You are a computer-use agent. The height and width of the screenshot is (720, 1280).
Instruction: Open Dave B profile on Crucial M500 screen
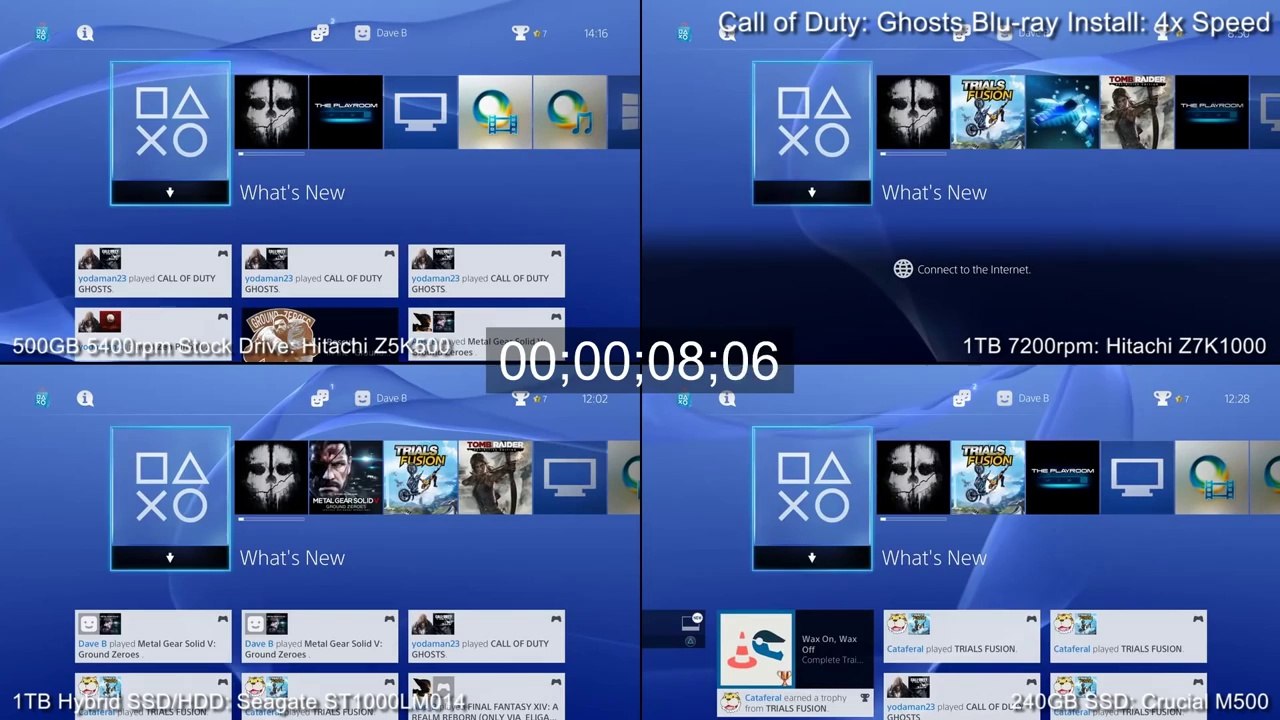(1023, 398)
